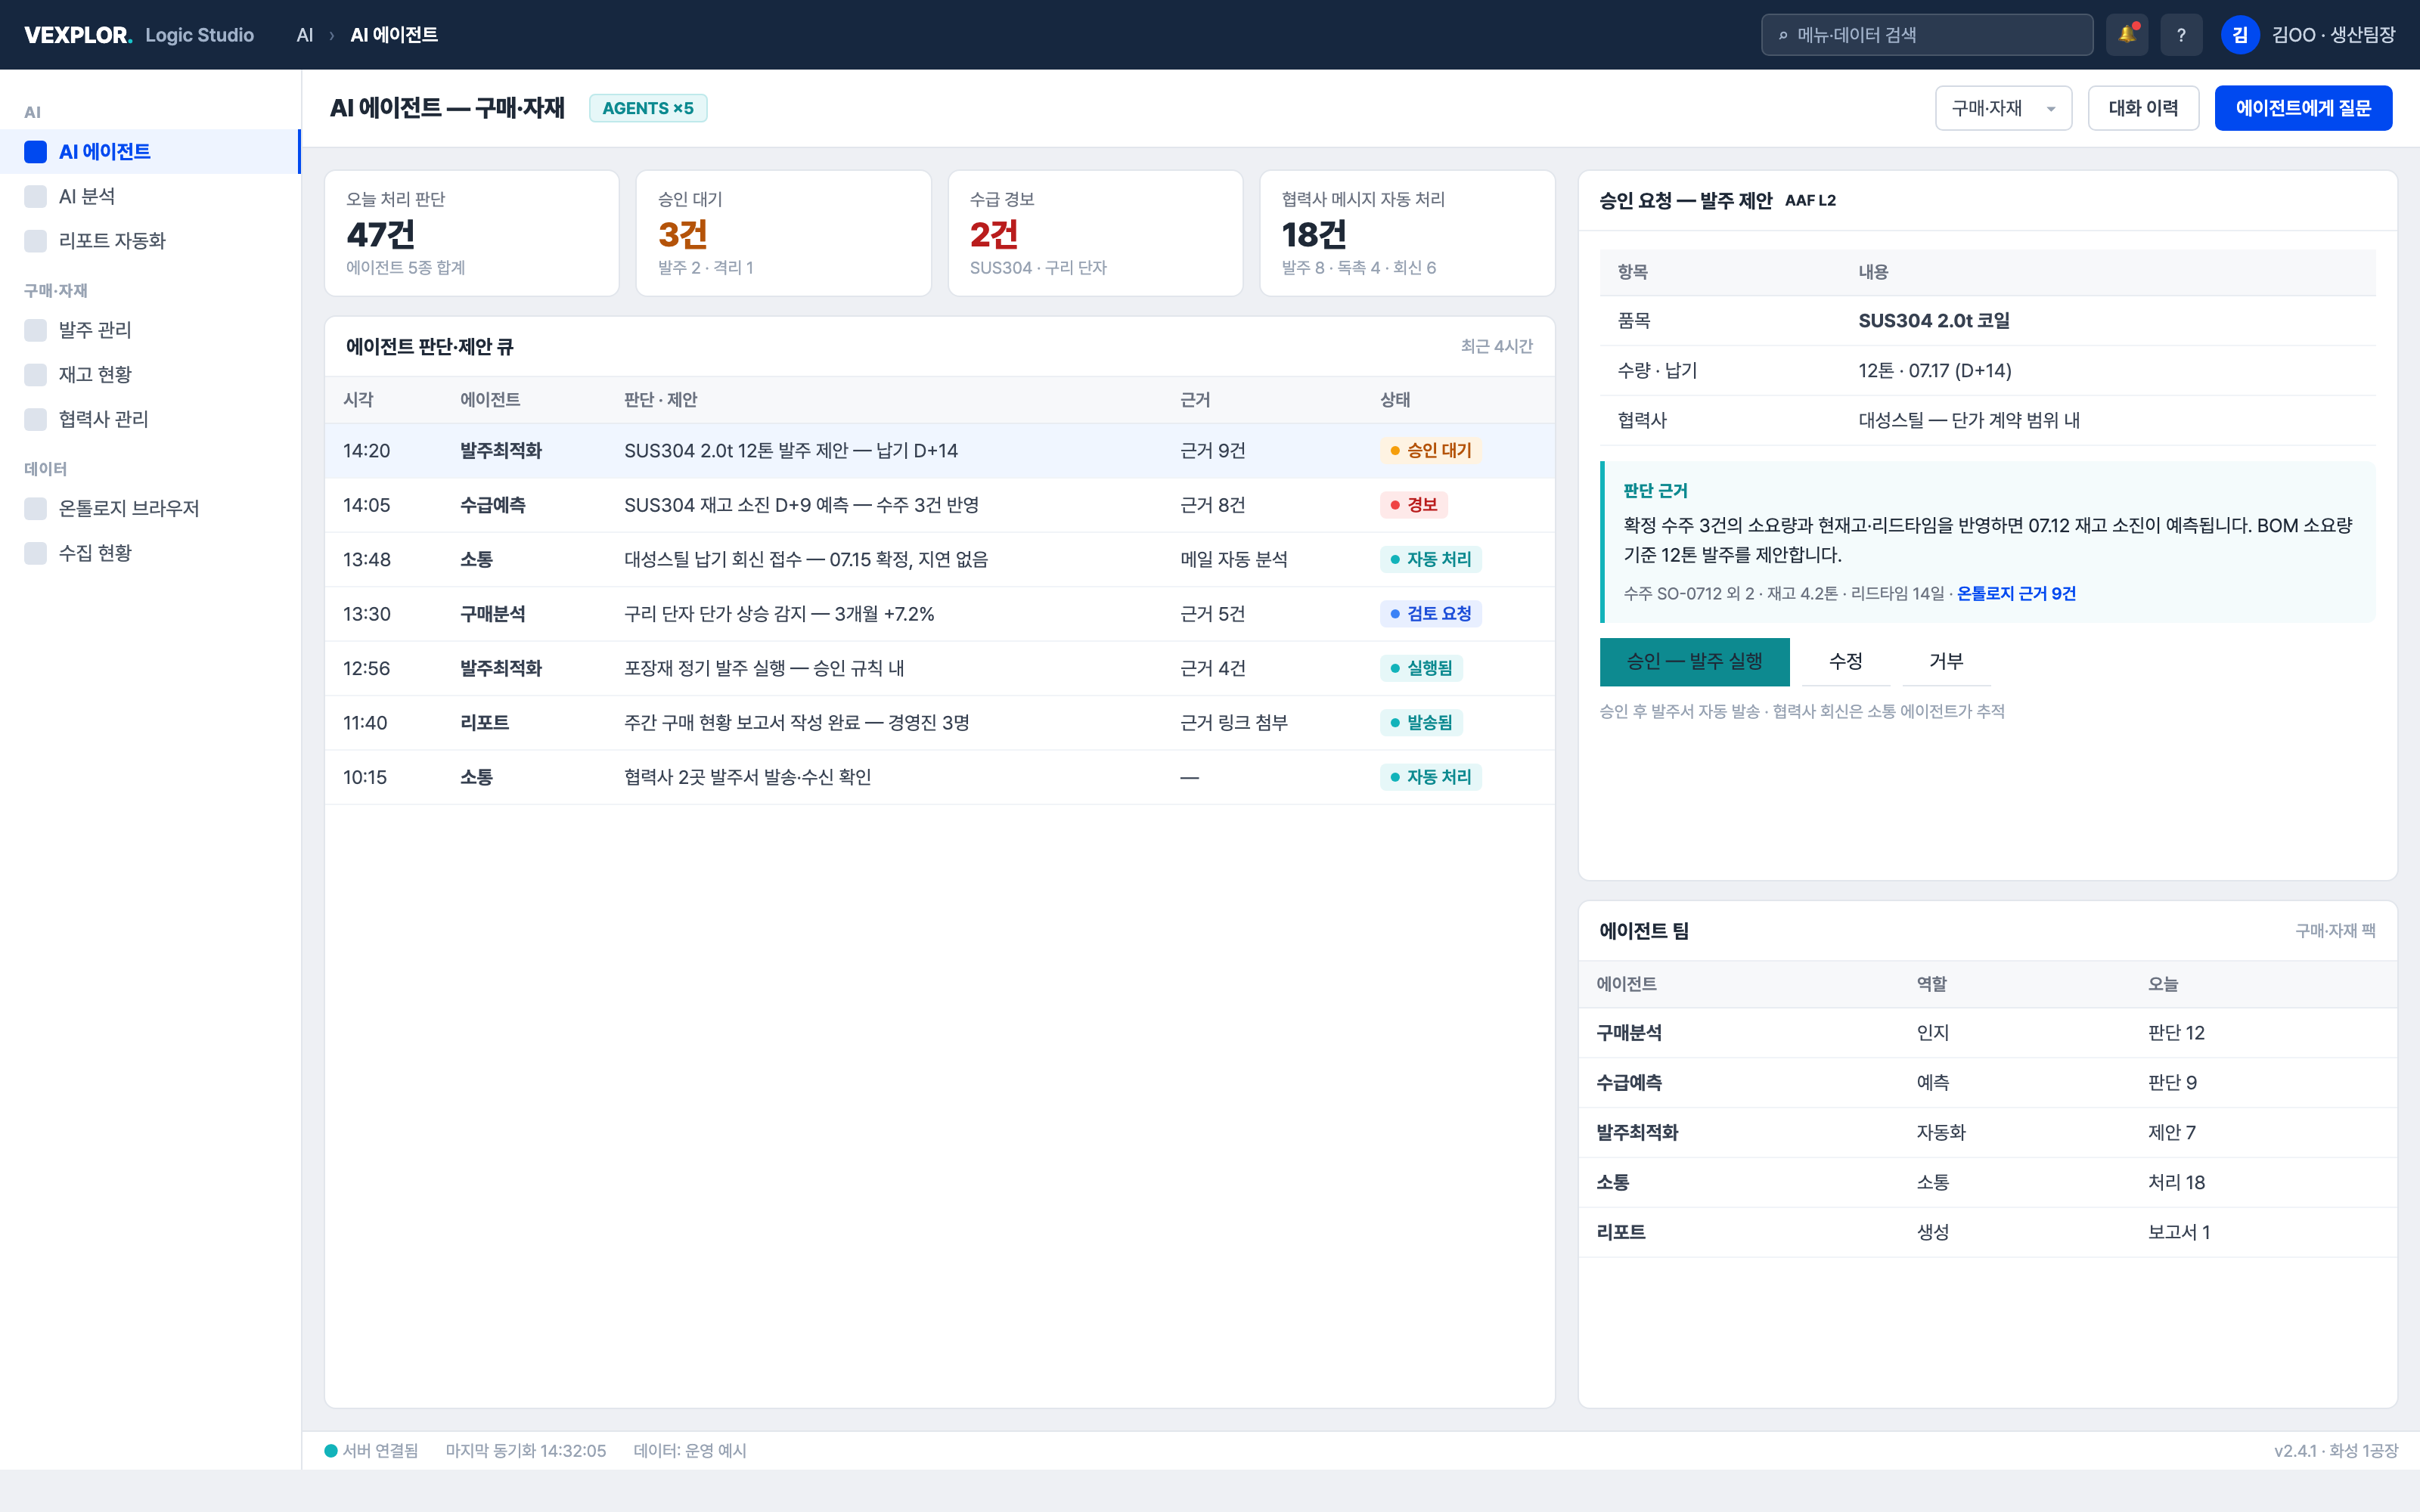The width and height of the screenshot is (2420, 1512).
Task: Open the 구매·자재 domain dropdown
Action: coord(2003,108)
